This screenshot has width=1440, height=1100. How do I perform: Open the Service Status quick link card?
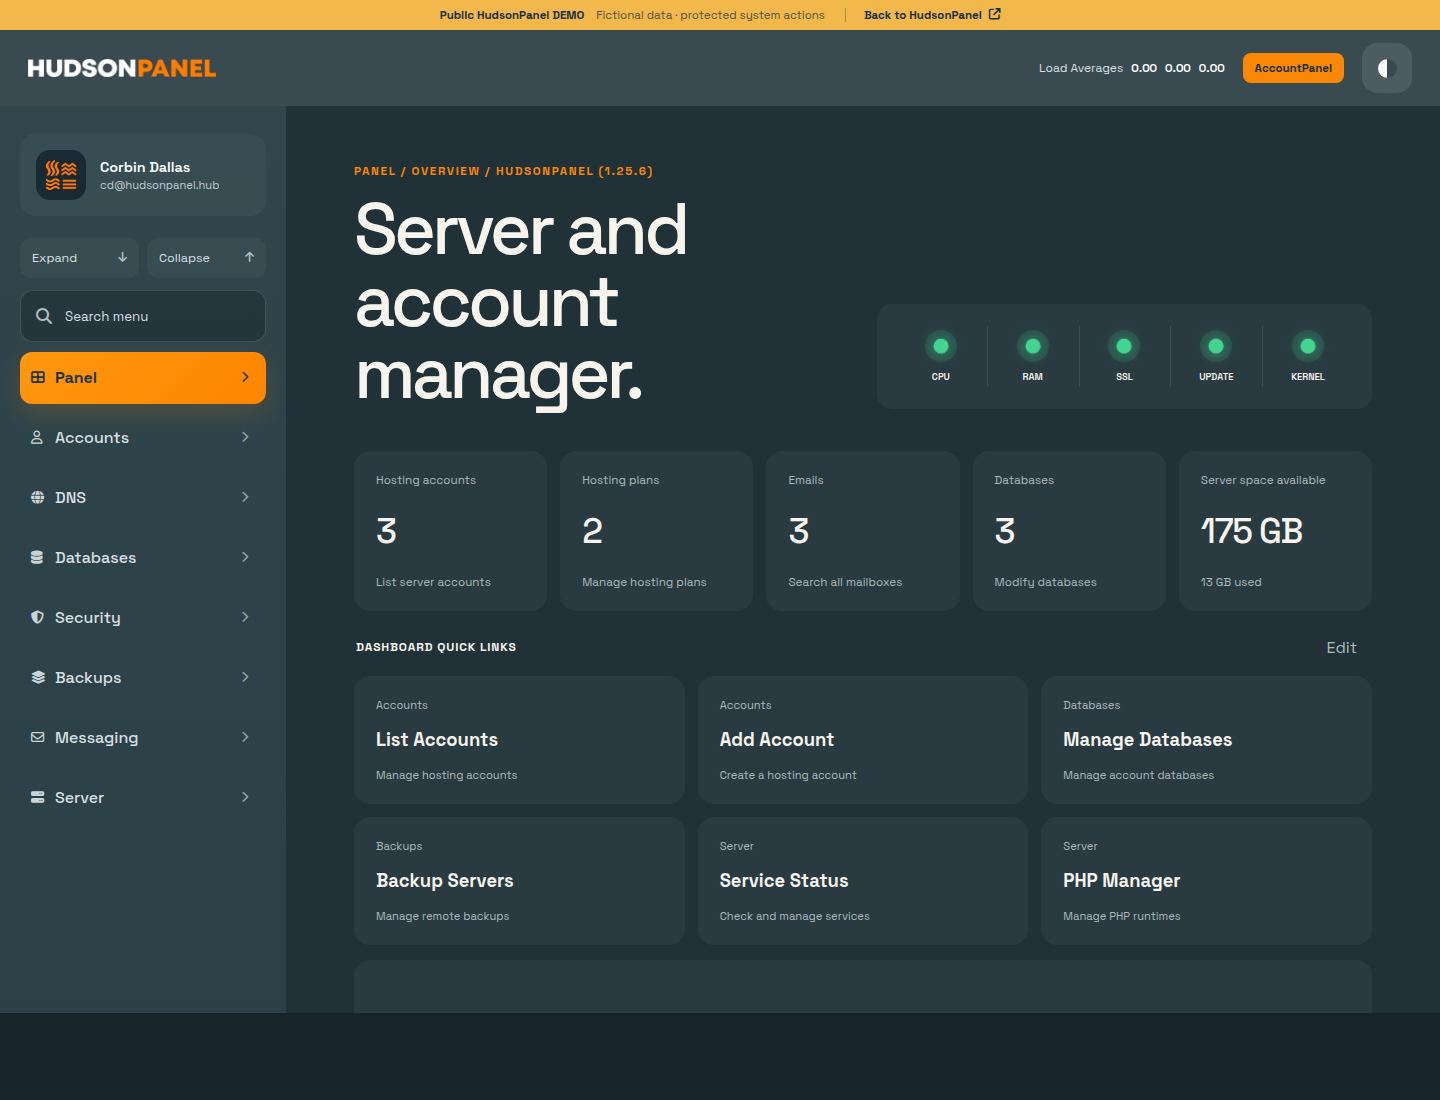[x=862, y=881]
